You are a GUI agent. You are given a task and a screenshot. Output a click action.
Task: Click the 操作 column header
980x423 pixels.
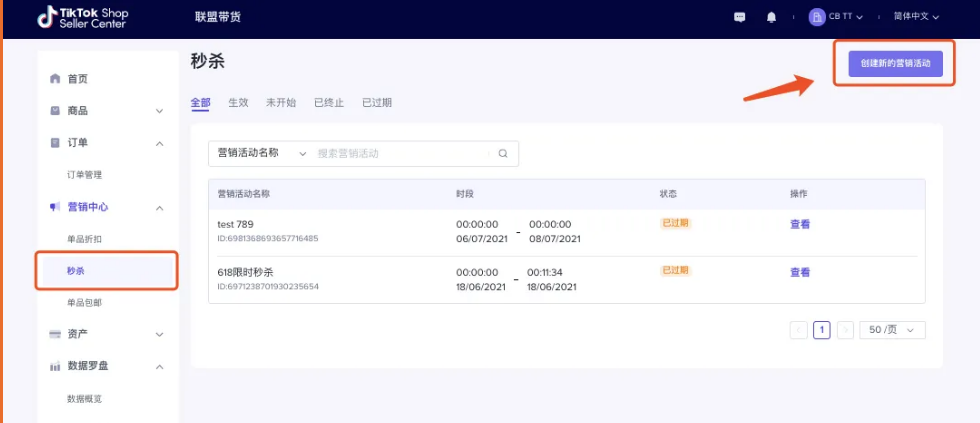pos(799,194)
